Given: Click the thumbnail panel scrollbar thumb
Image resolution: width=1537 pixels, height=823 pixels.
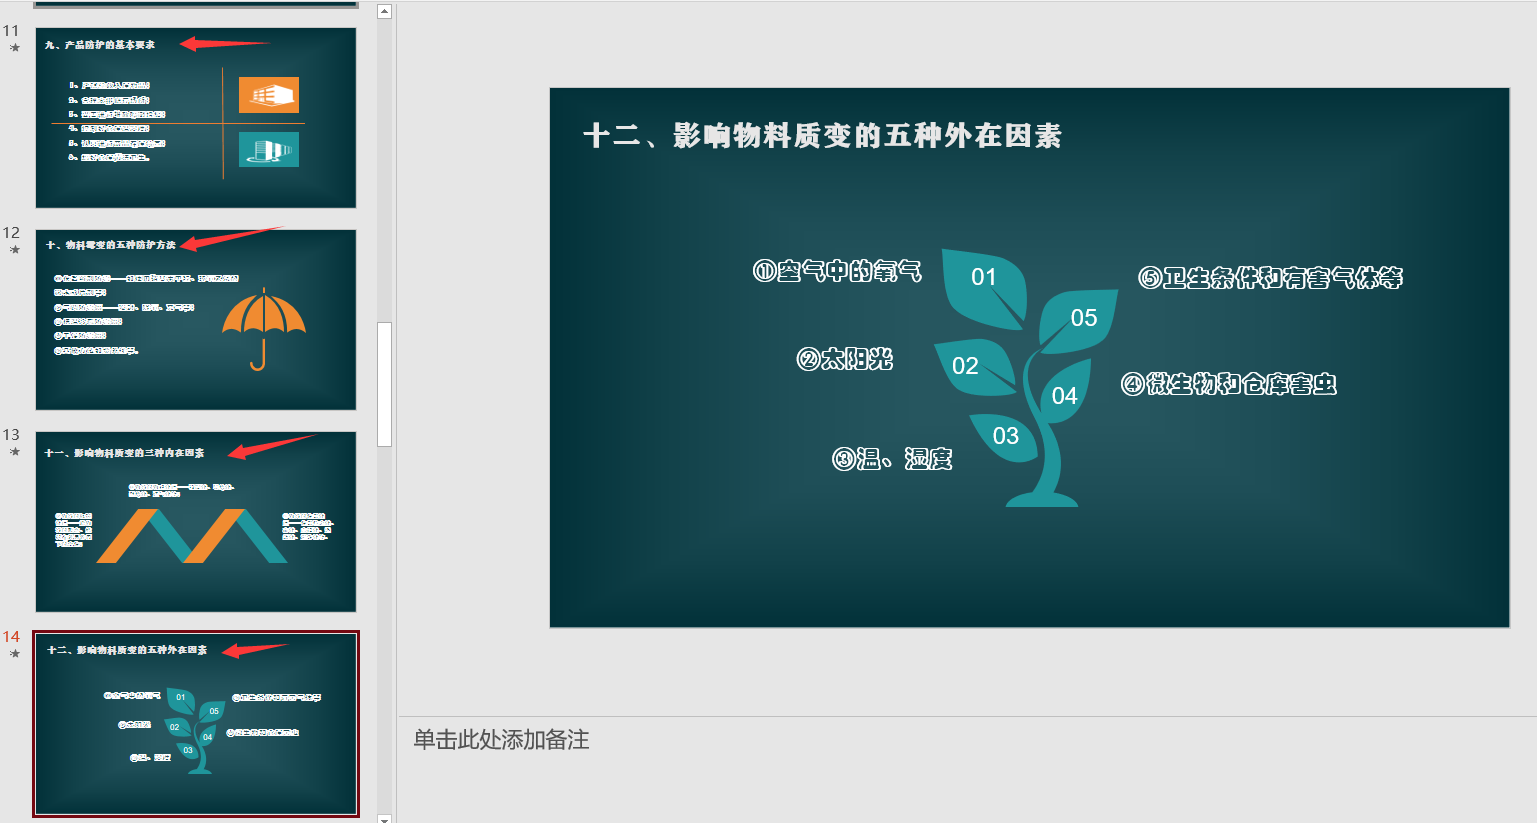Looking at the screenshot, I should [x=384, y=384].
